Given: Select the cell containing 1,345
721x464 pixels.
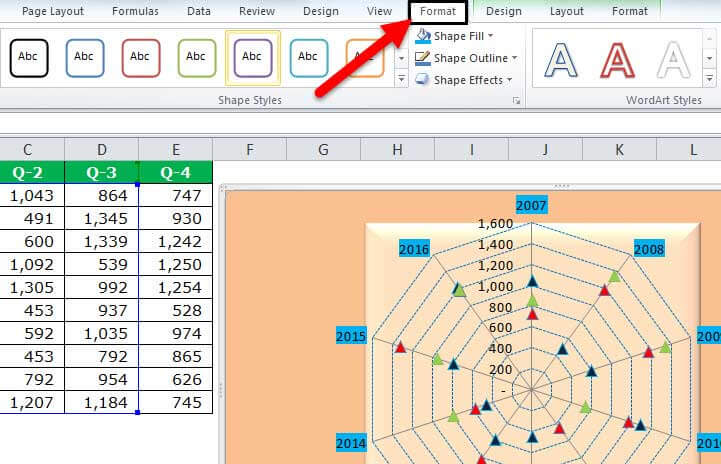Looking at the screenshot, I should click(x=102, y=218).
